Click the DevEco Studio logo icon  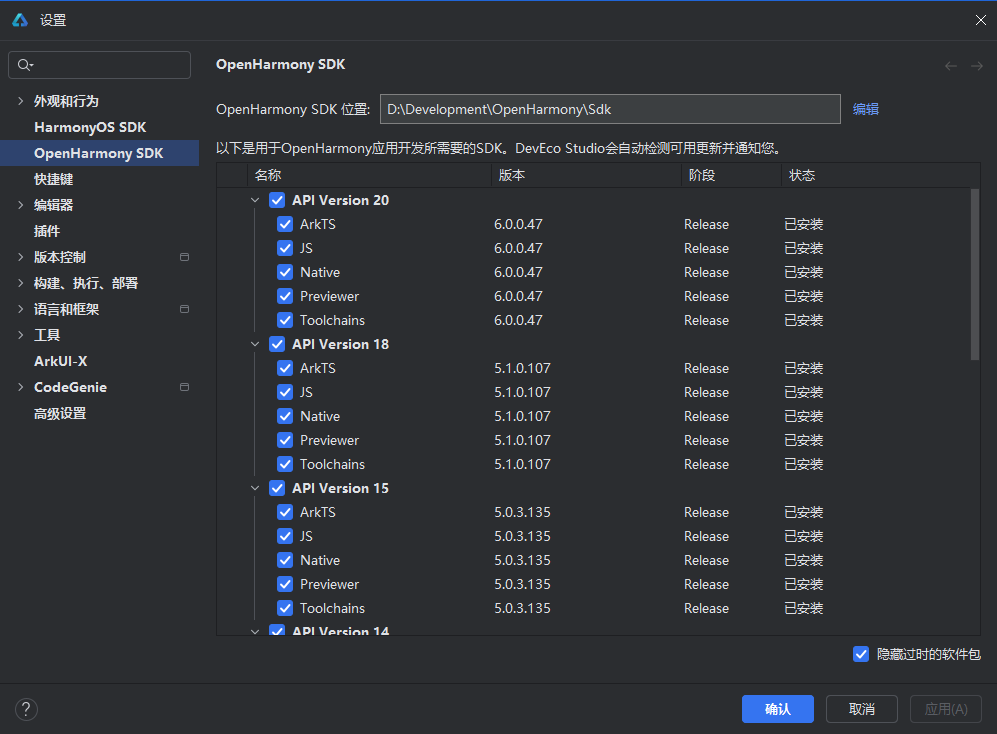point(20,20)
